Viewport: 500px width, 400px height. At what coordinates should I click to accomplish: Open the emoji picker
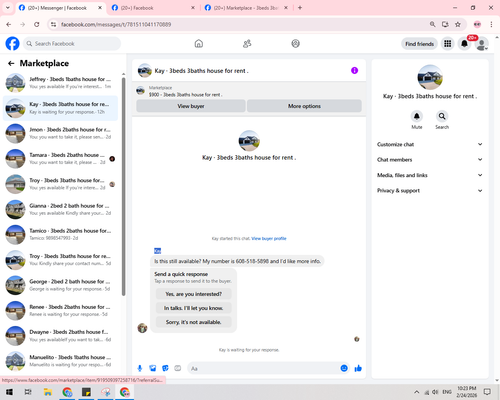point(344,368)
